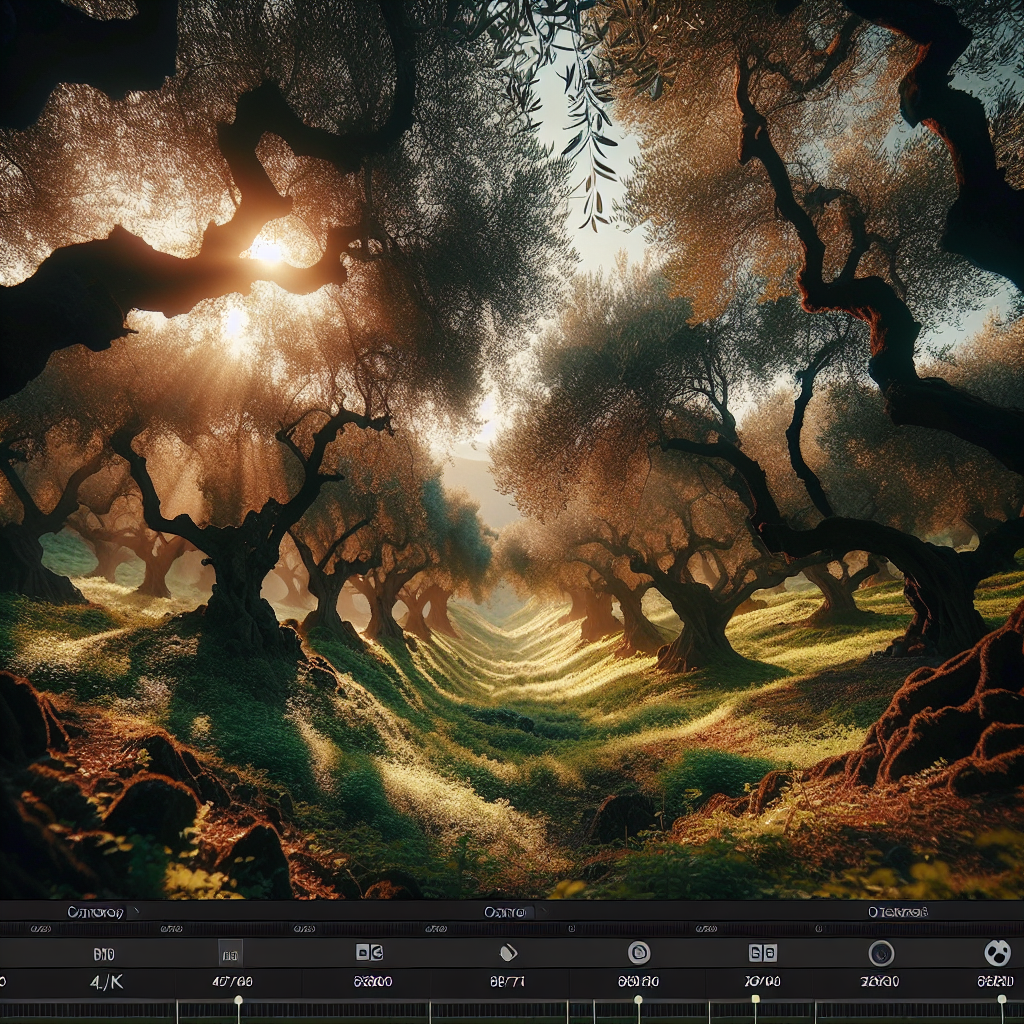Select the two-box icon right of center
The image size is (1024, 1024).
(762, 953)
